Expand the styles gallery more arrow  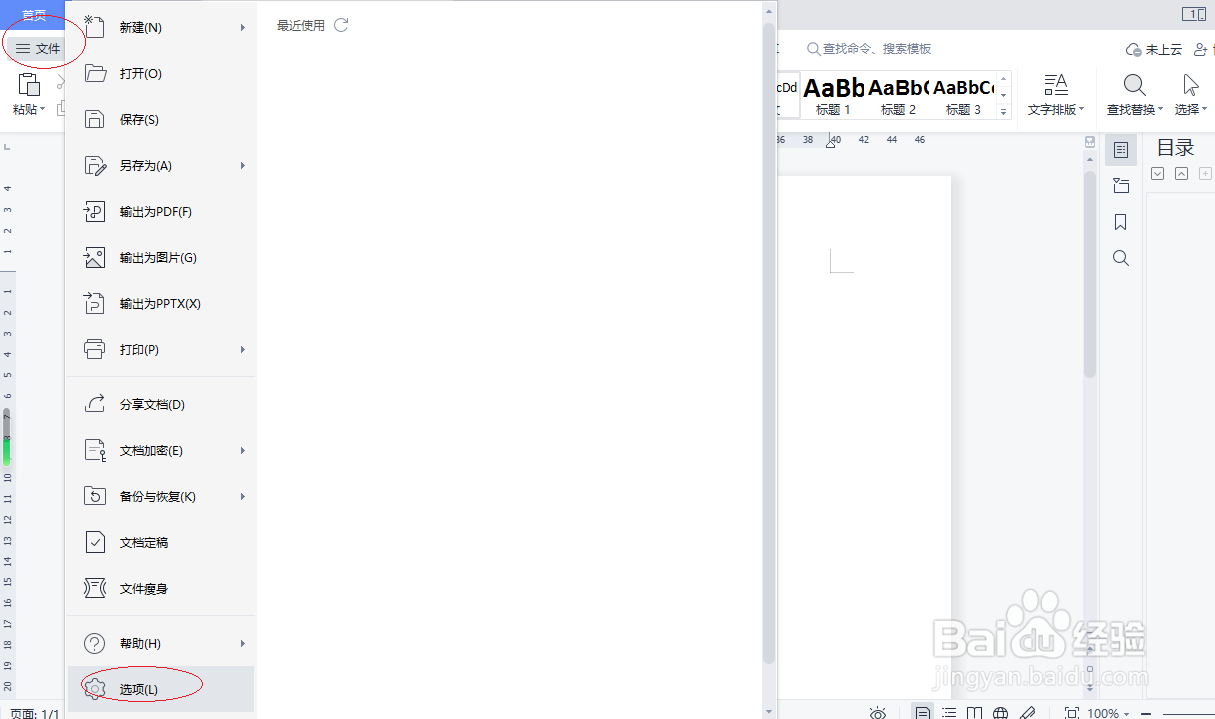(1004, 111)
